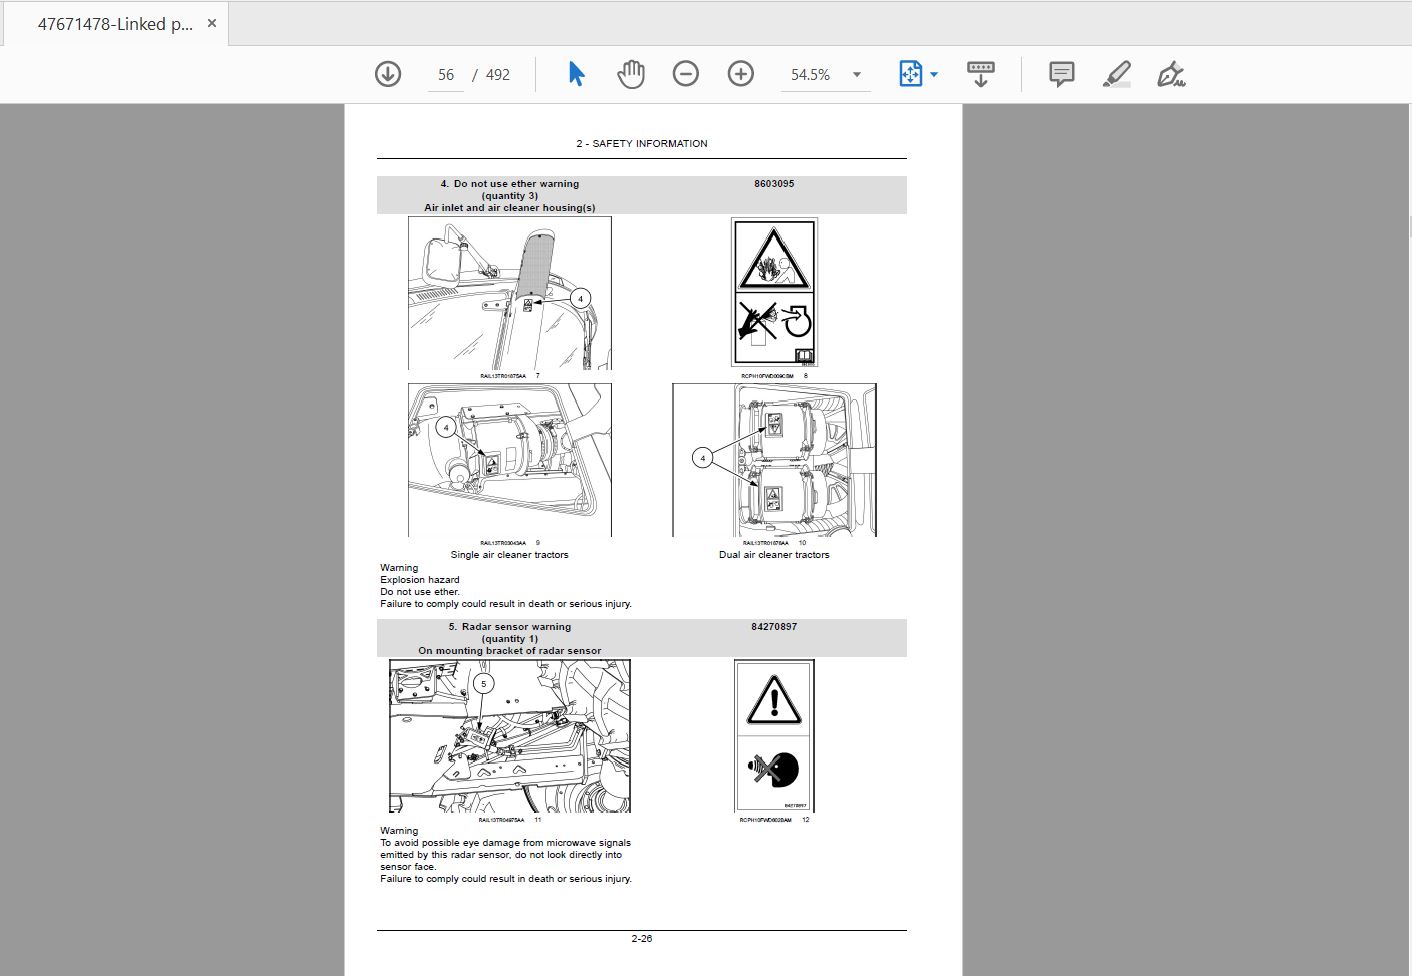Click the 'Dual air cleaner tractors' caption

pos(774,555)
